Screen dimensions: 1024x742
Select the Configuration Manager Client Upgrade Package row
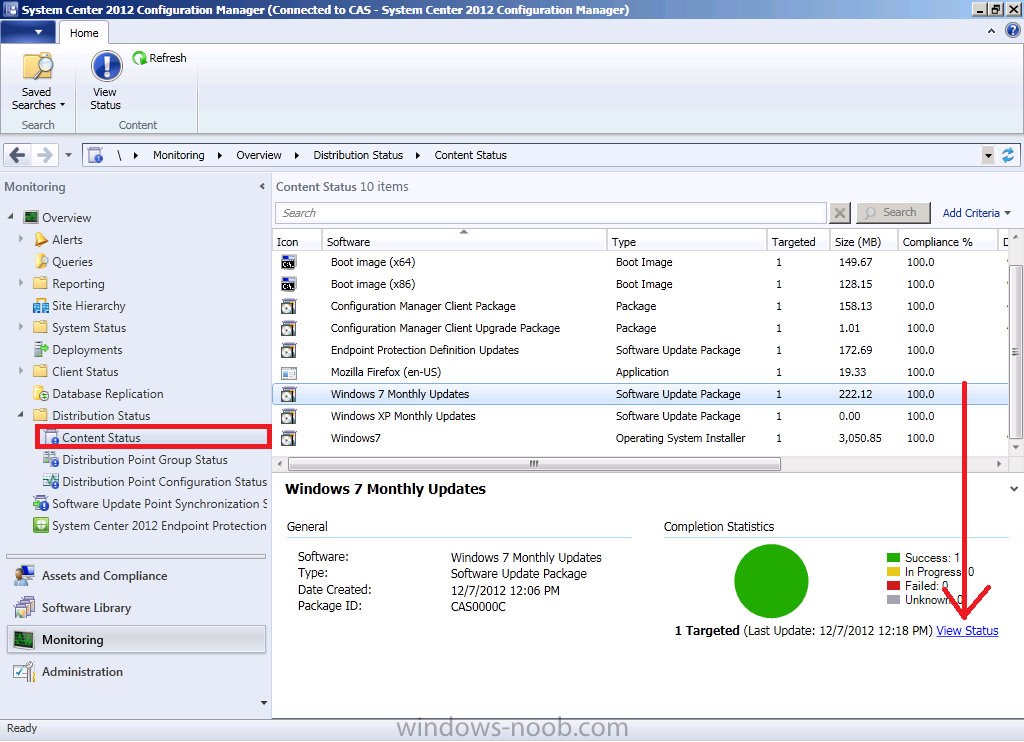tap(640, 328)
